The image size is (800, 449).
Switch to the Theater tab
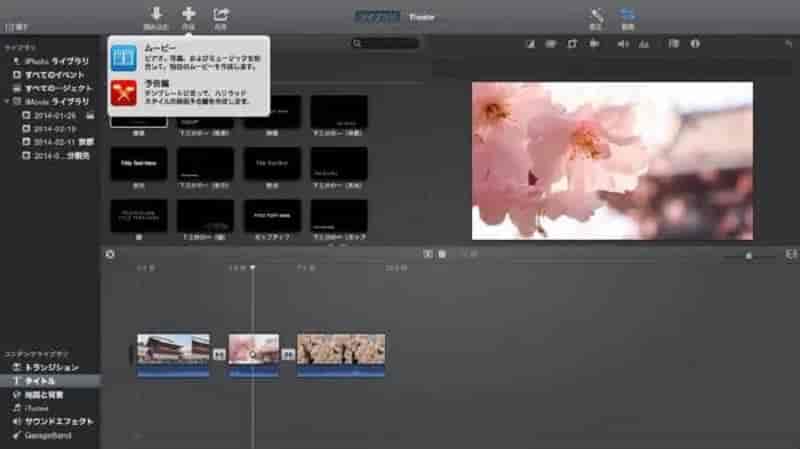pos(421,17)
